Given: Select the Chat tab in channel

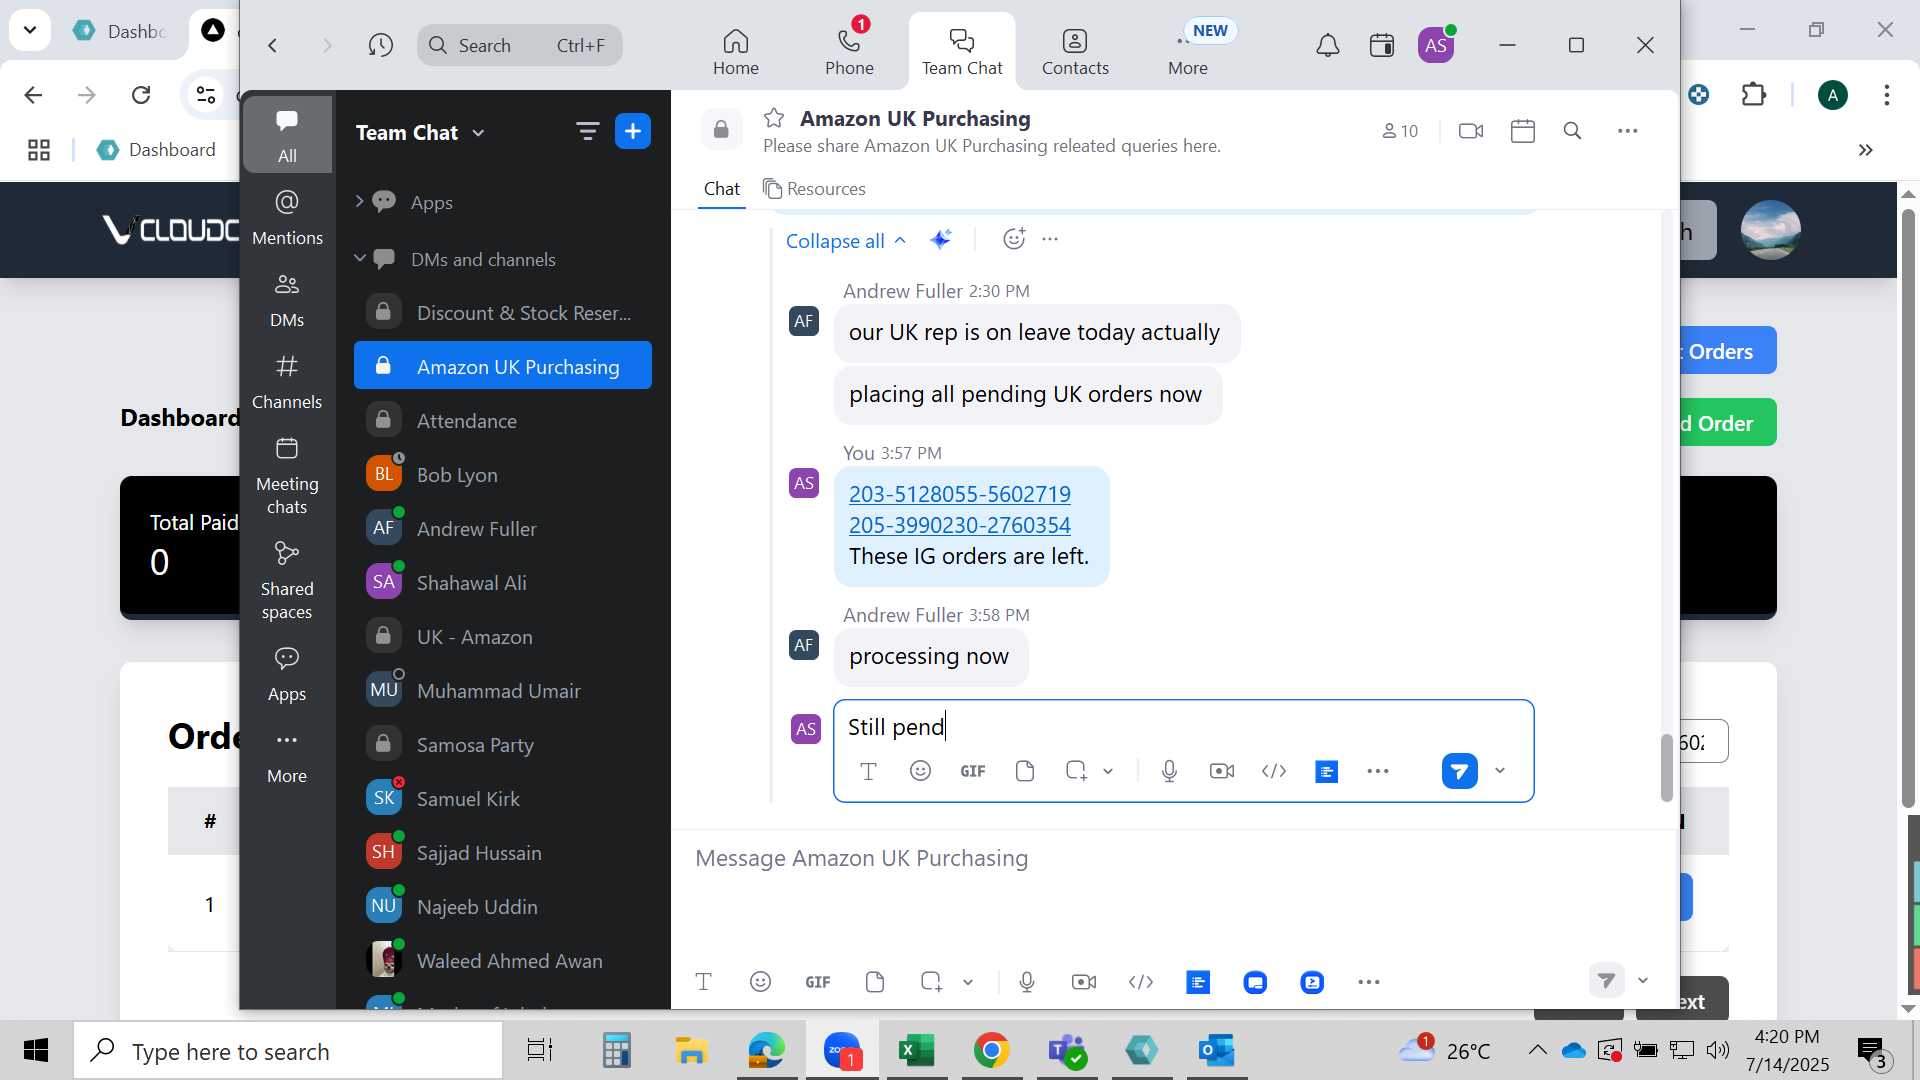Looking at the screenshot, I should tap(722, 188).
